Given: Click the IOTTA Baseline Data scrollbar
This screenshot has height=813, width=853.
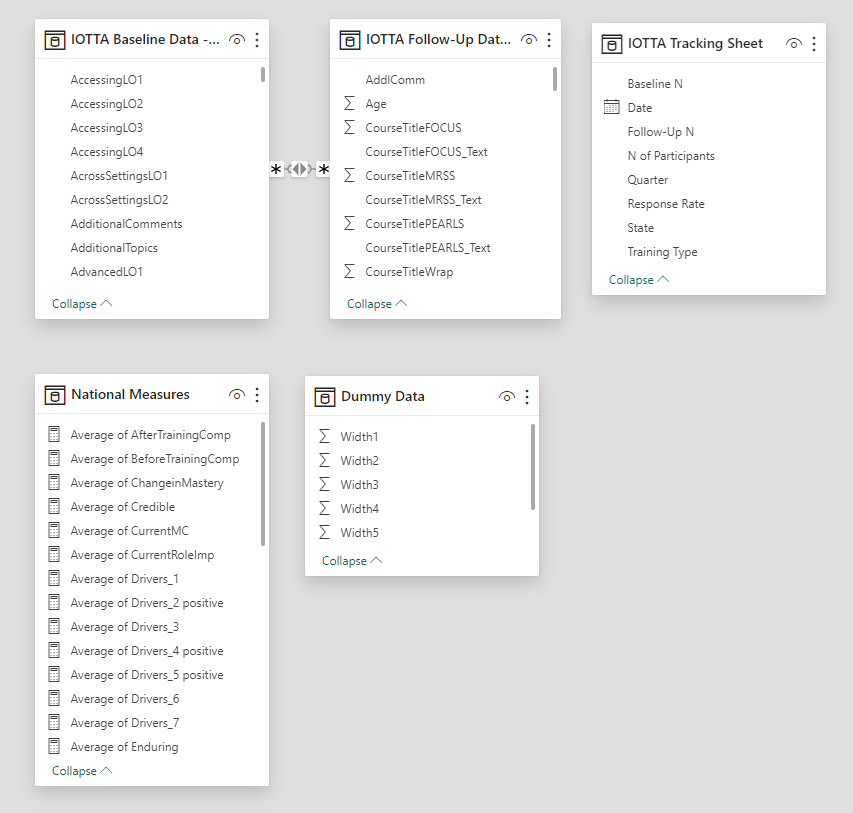Looking at the screenshot, I should point(263,75).
